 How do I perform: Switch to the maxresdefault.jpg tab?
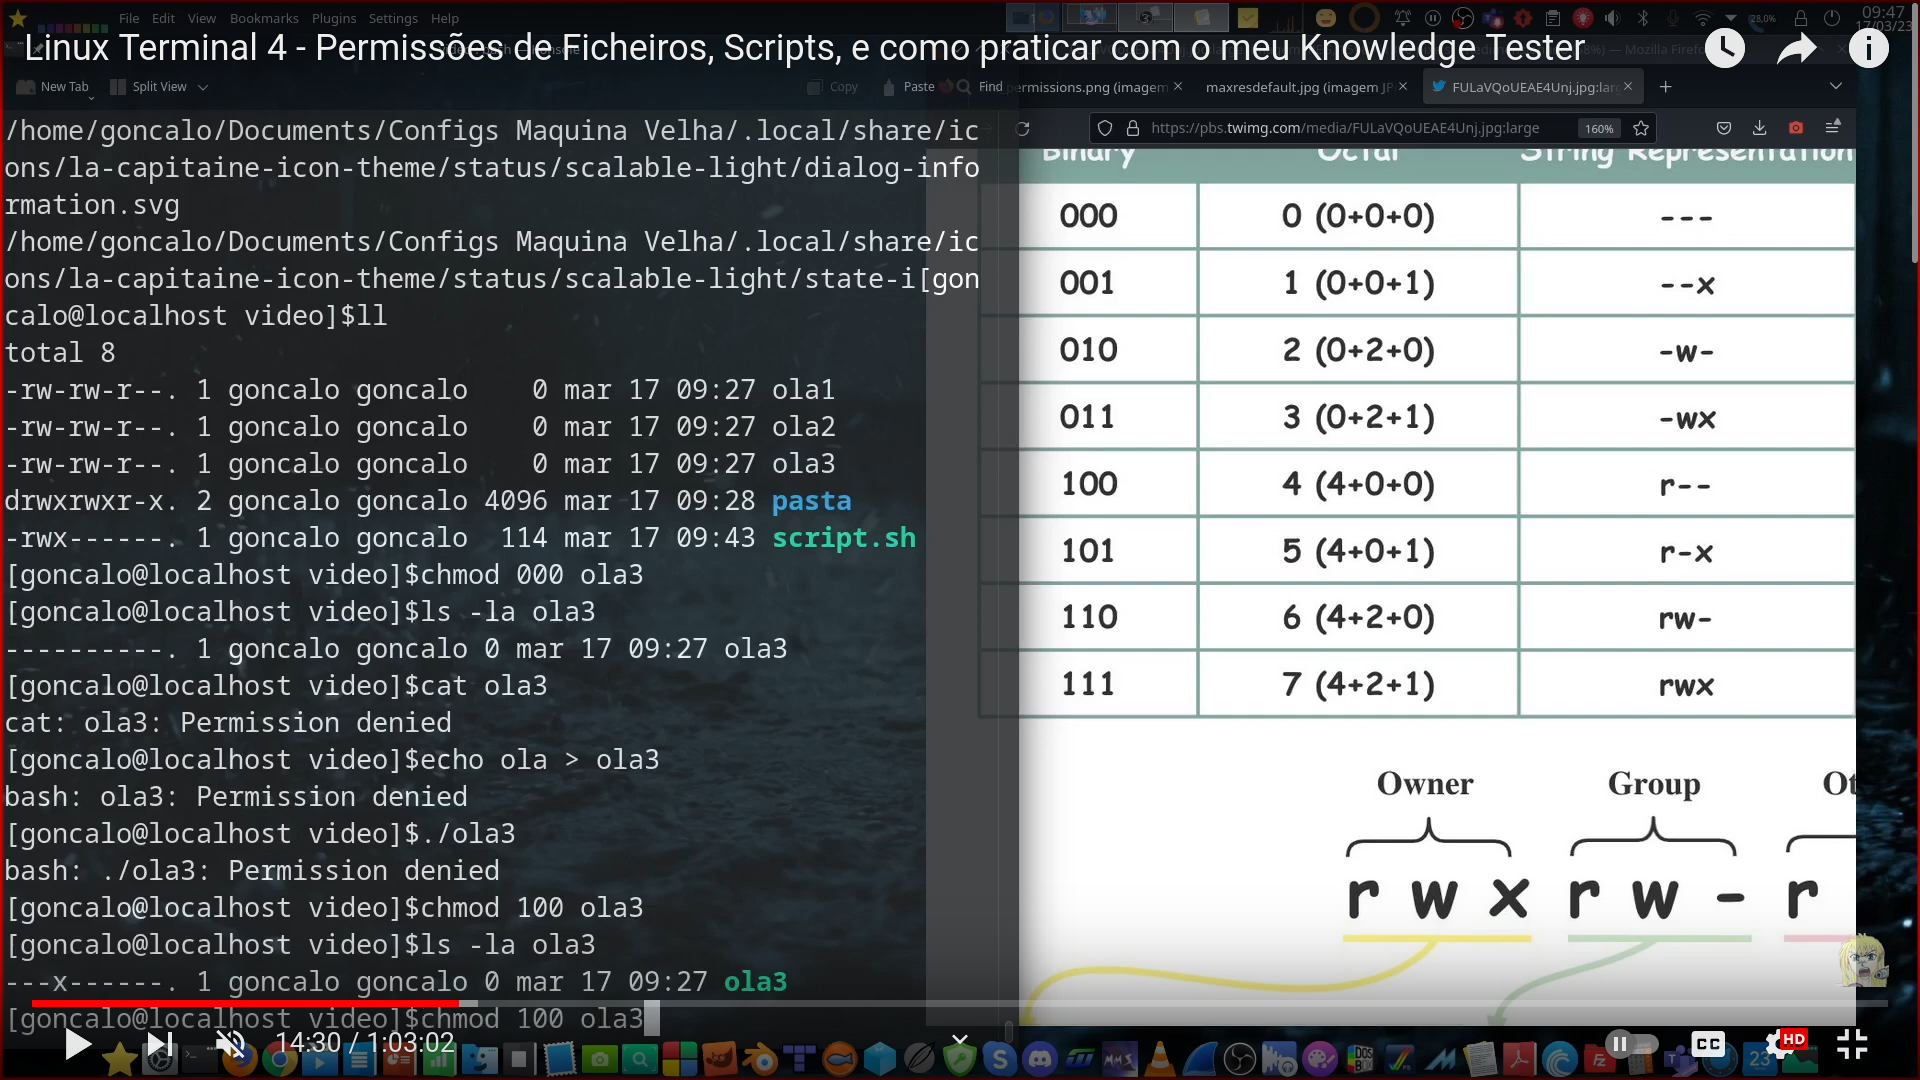(1298, 87)
